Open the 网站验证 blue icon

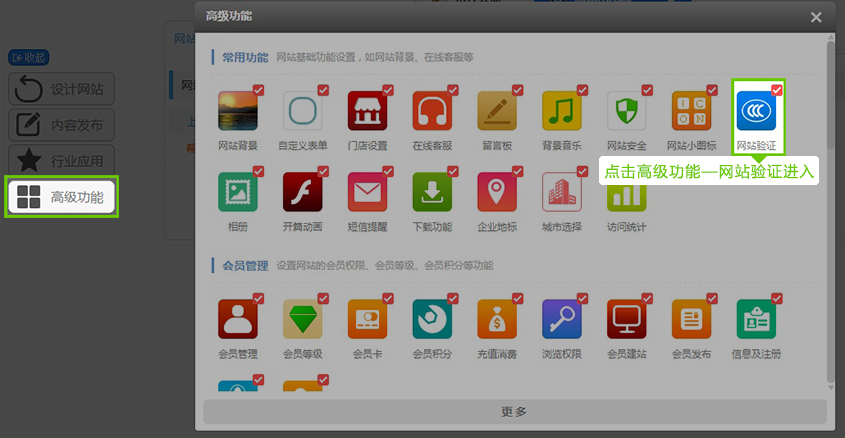click(x=756, y=111)
